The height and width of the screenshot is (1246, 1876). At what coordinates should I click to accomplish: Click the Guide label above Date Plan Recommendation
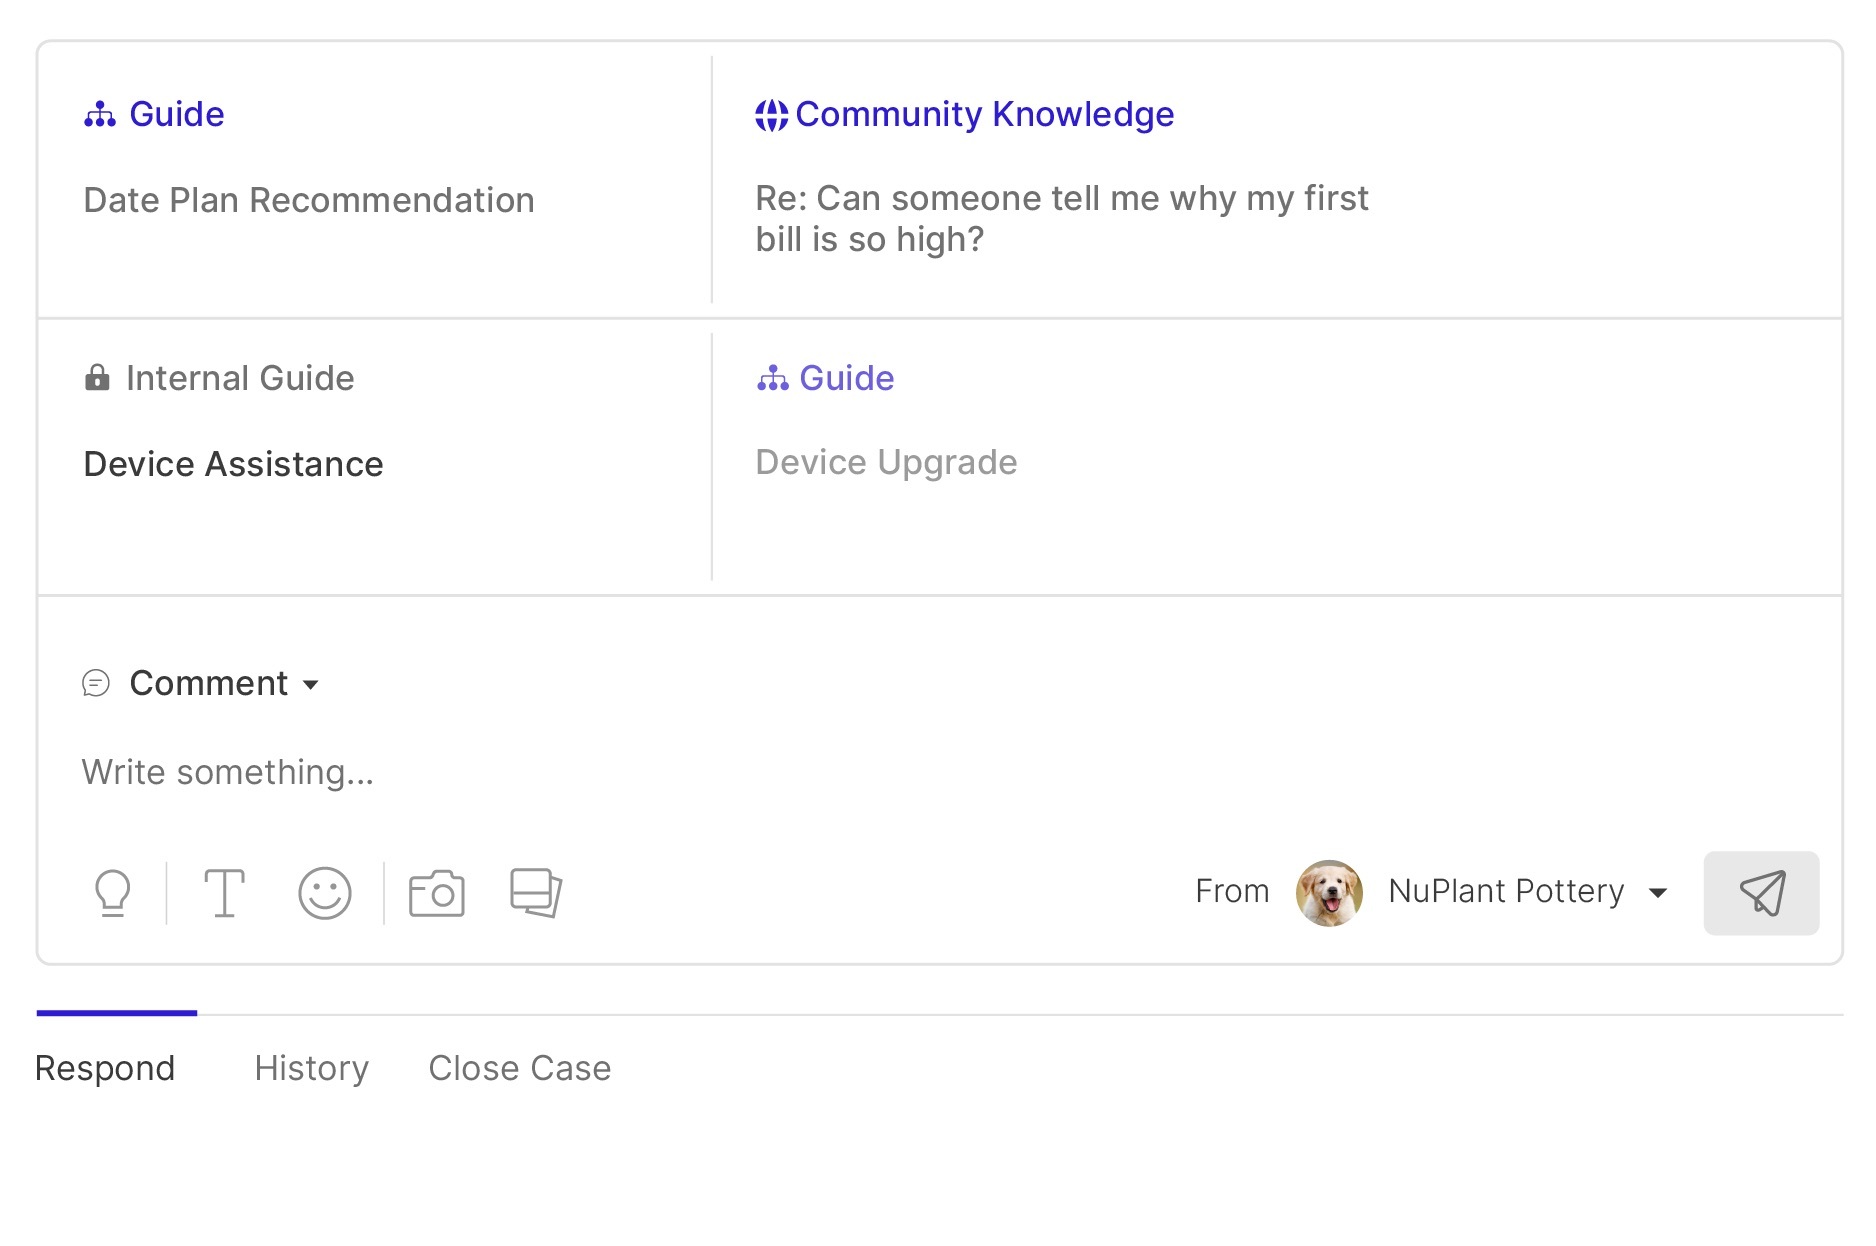(177, 115)
